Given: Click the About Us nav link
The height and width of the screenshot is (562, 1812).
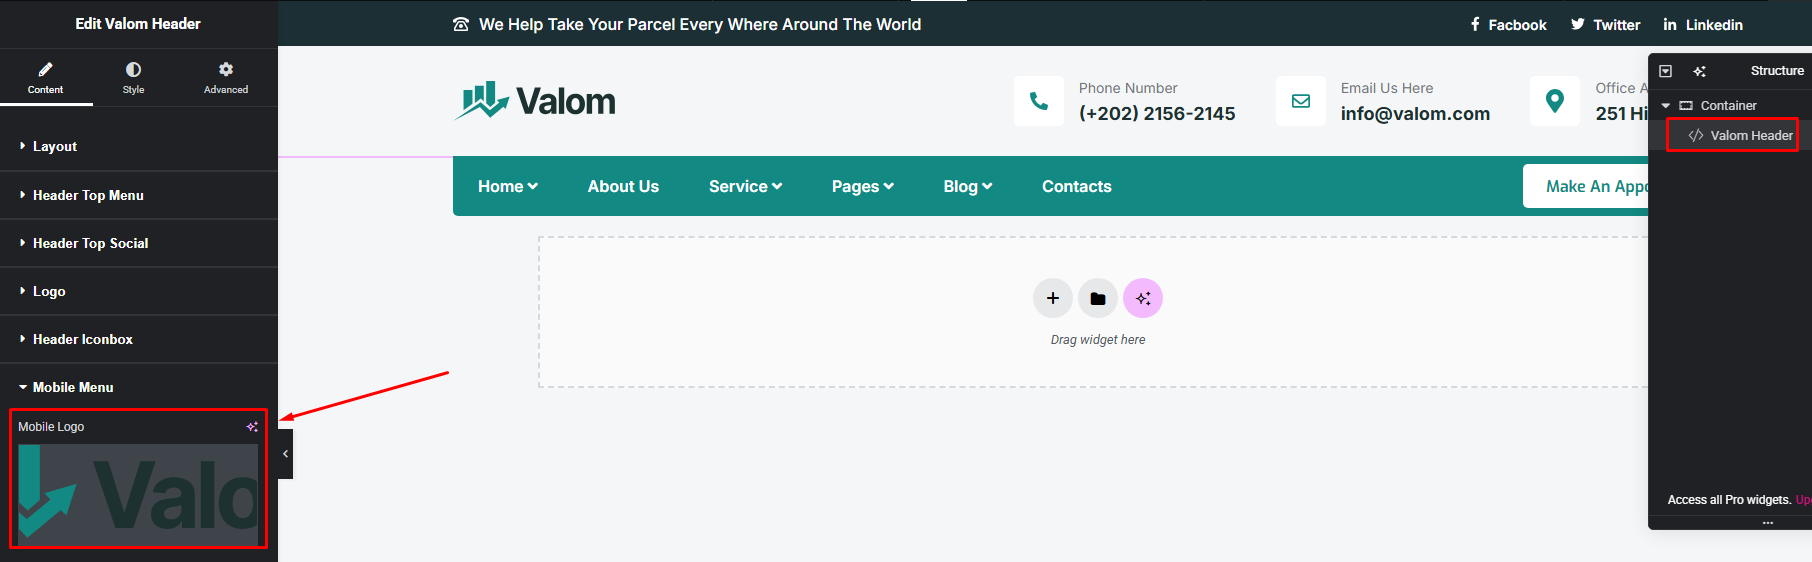Looking at the screenshot, I should click(x=623, y=186).
